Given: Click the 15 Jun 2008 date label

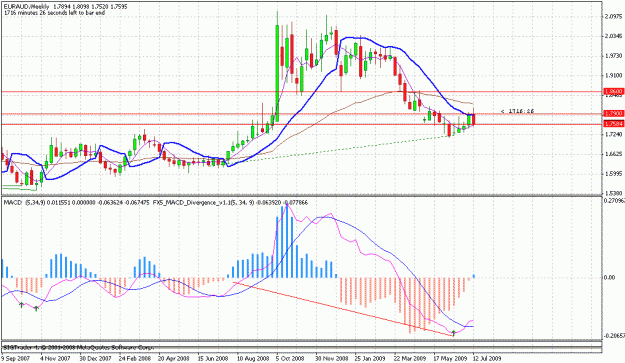Looking at the screenshot, I should [213, 358].
